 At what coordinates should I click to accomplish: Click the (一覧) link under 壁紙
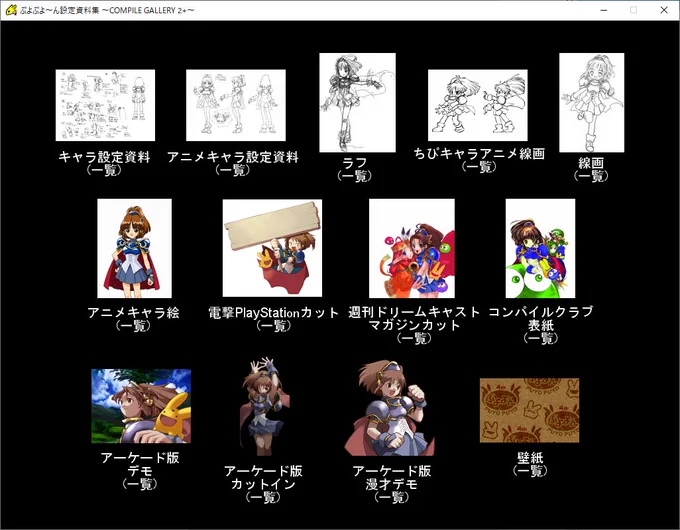coord(530,471)
